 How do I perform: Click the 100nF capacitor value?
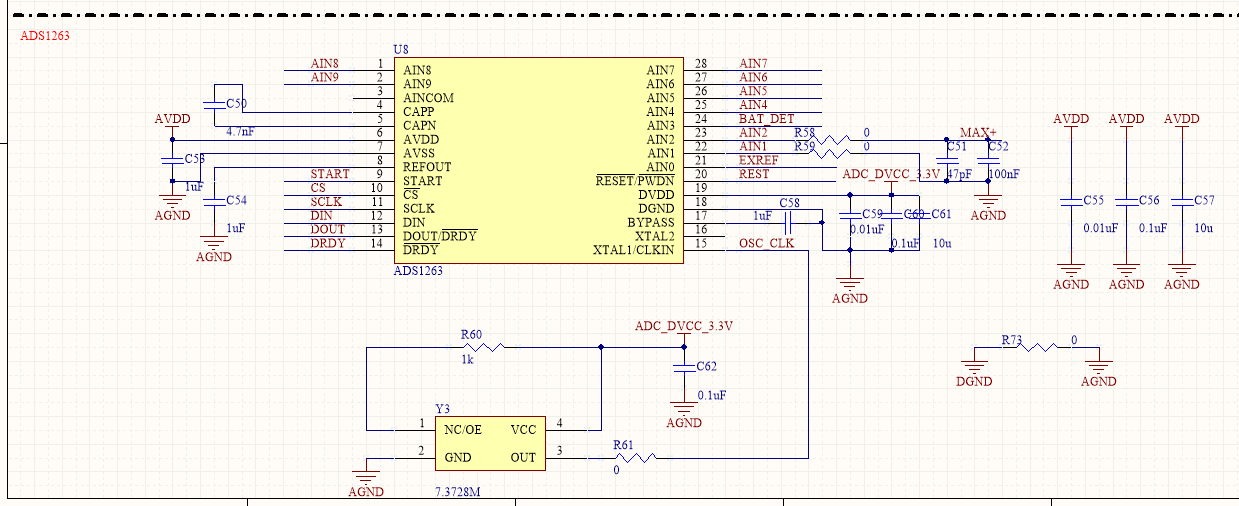click(1004, 174)
